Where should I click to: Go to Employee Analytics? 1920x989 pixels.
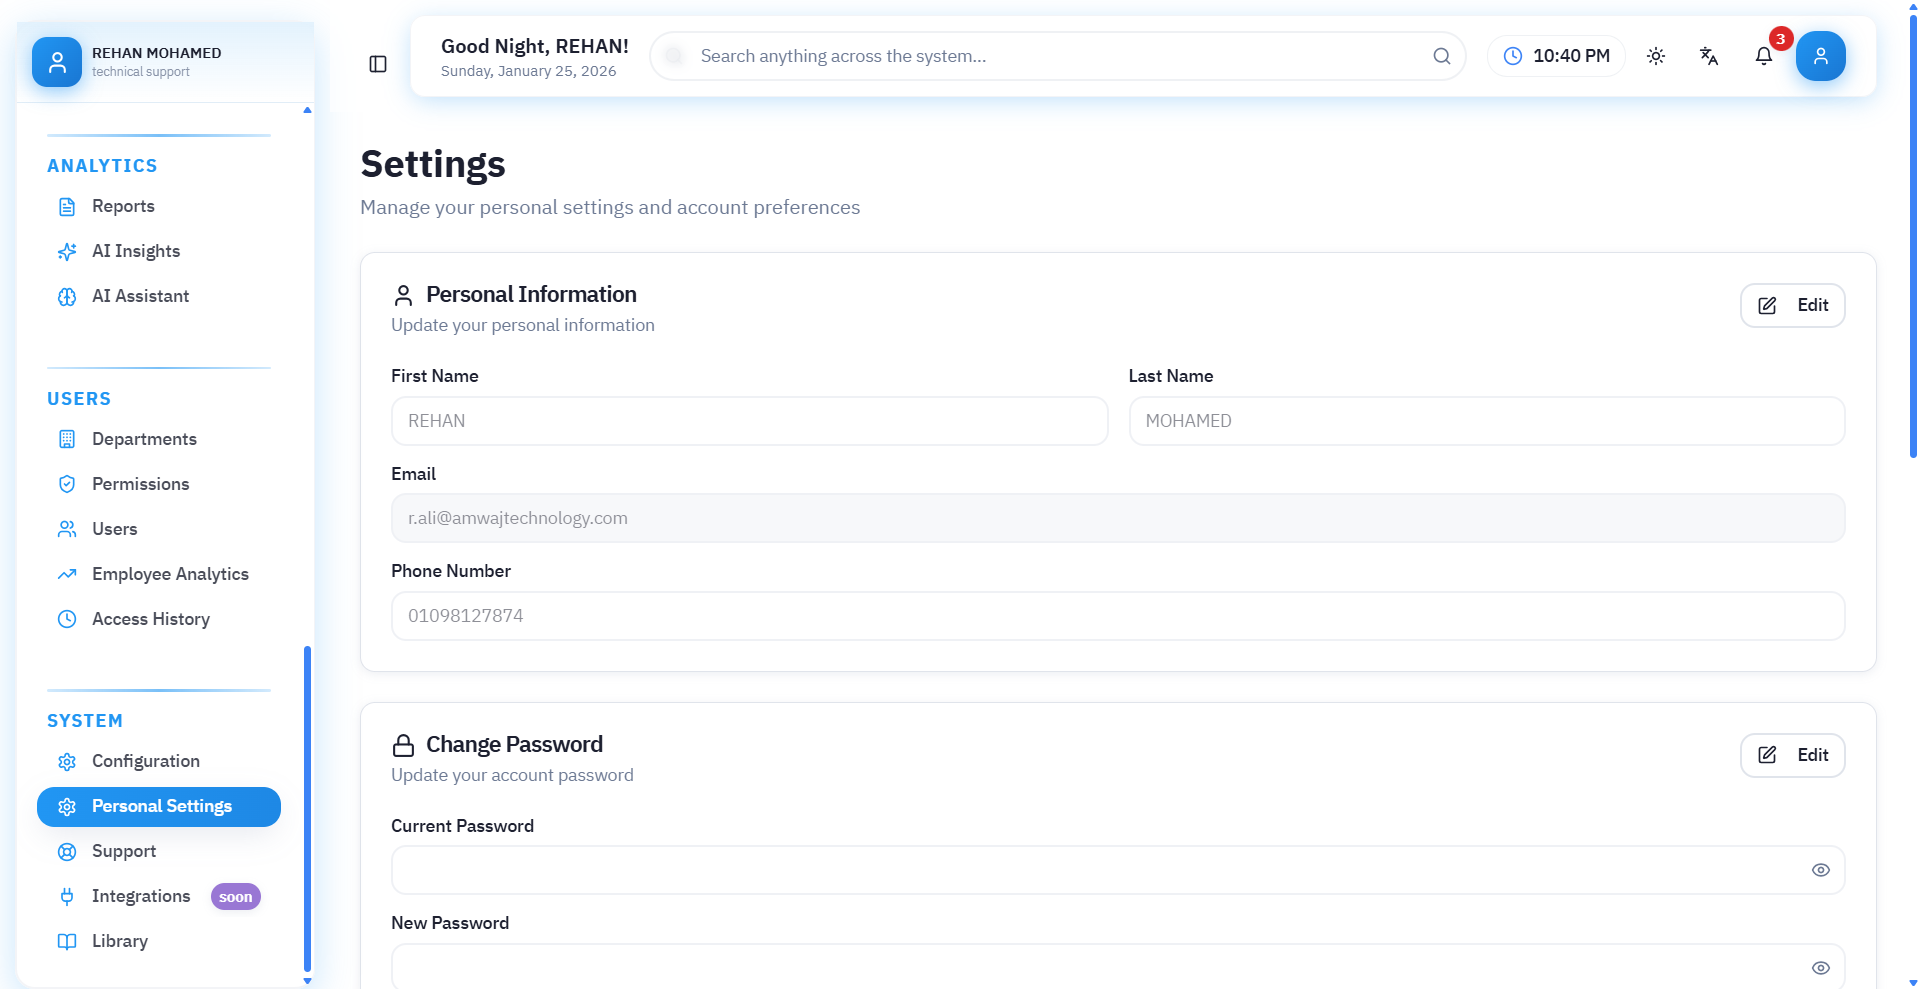coord(170,574)
